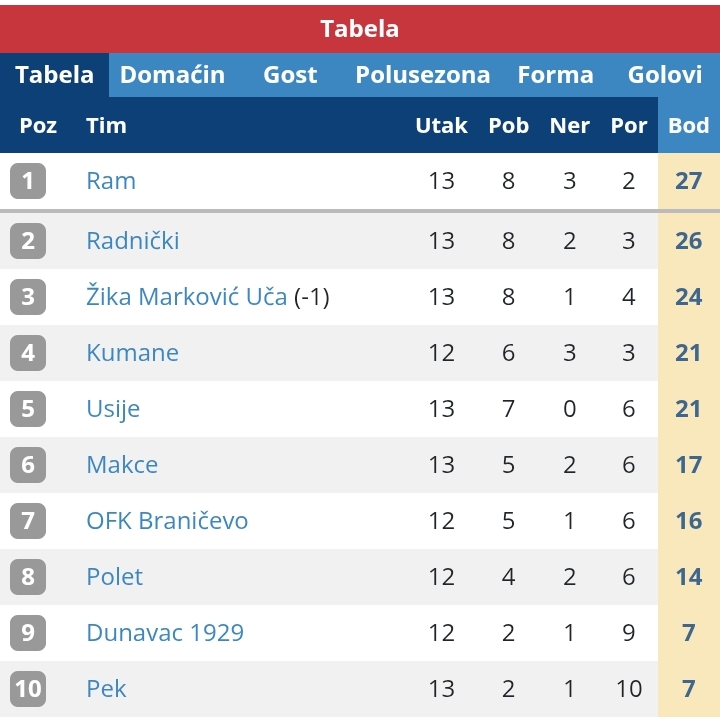Click the position 10 badge
Image resolution: width=720 pixels, height=724 pixels.
point(28,689)
